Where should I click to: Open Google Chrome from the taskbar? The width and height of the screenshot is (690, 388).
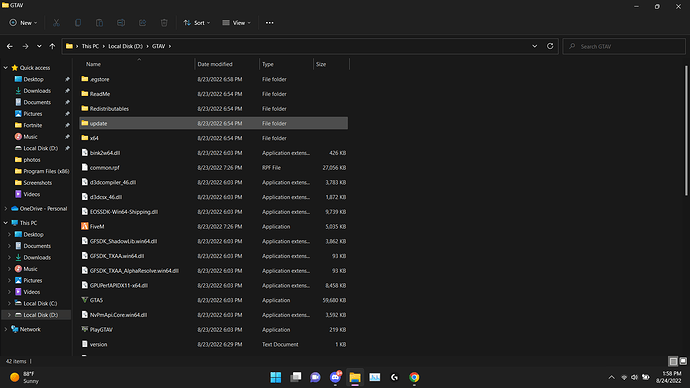414,377
